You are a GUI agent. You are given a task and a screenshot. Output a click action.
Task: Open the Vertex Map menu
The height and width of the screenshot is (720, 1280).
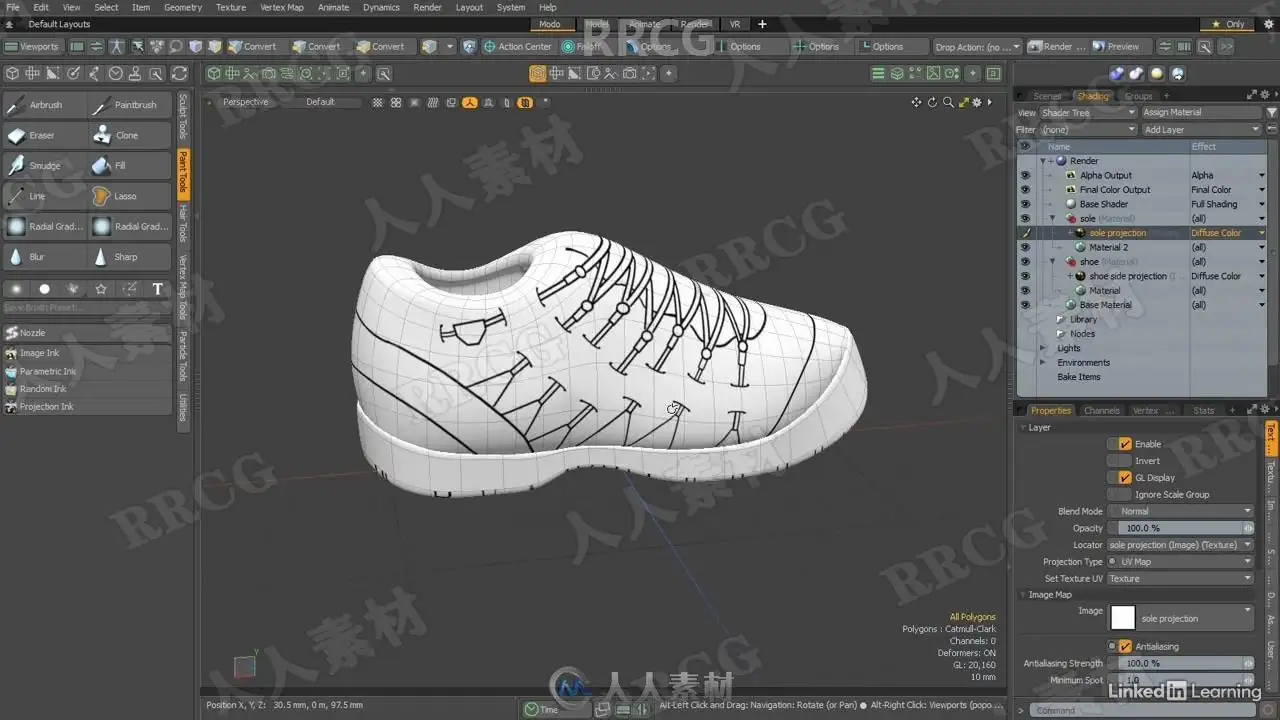point(282,7)
